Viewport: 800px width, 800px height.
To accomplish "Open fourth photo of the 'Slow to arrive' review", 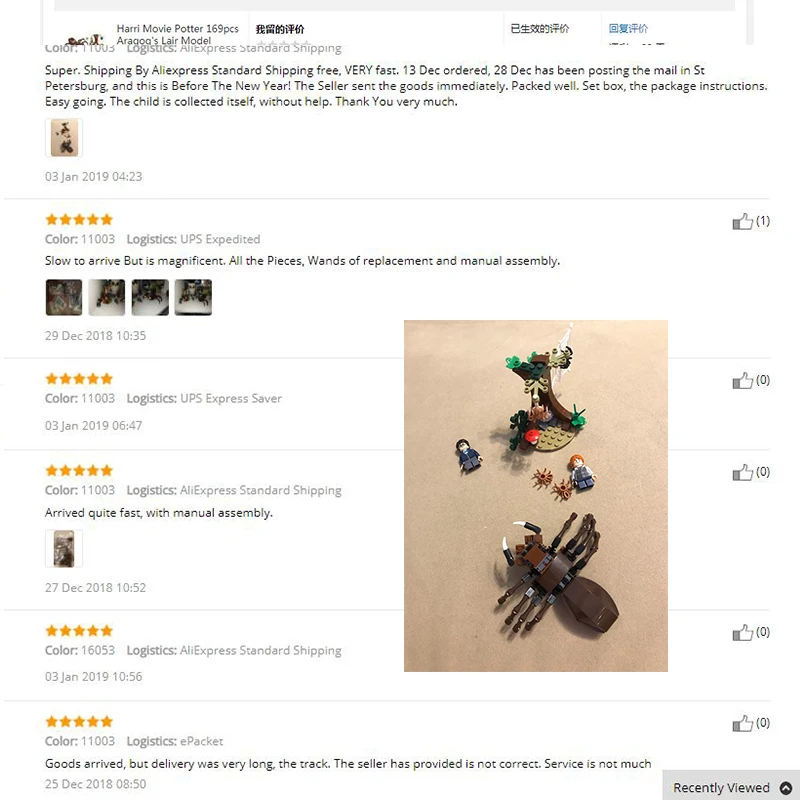I will tap(193, 297).
